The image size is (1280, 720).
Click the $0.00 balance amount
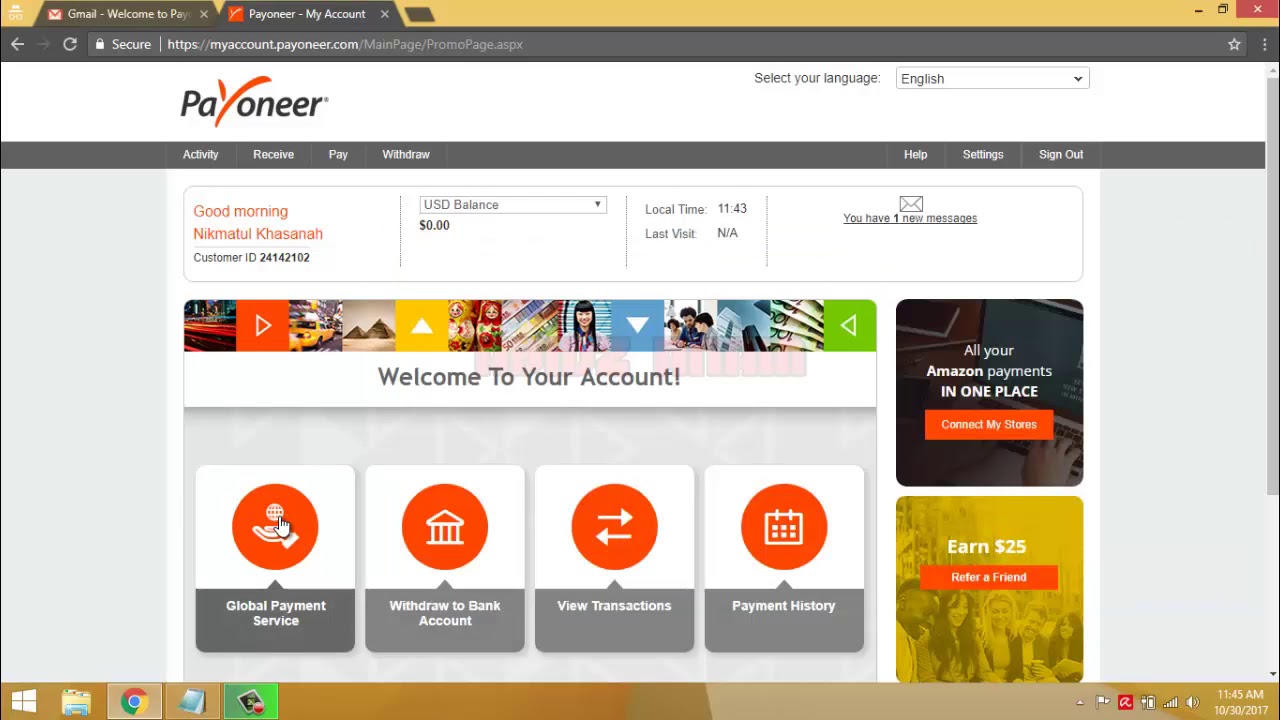(x=434, y=226)
